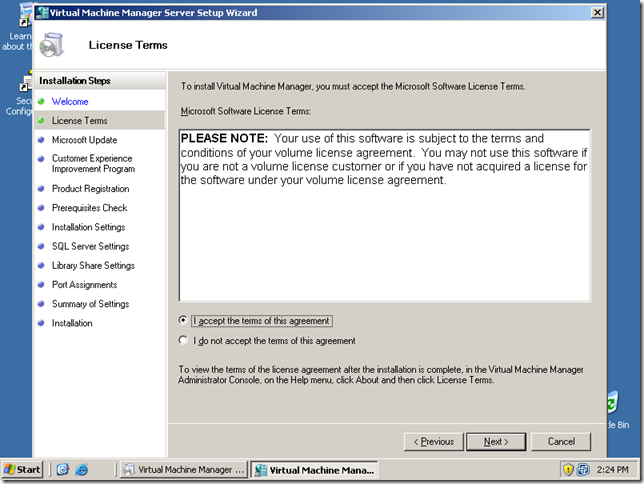Select License Terms in Installation Steps
The height and width of the screenshot is (484, 644).
click(x=79, y=121)
